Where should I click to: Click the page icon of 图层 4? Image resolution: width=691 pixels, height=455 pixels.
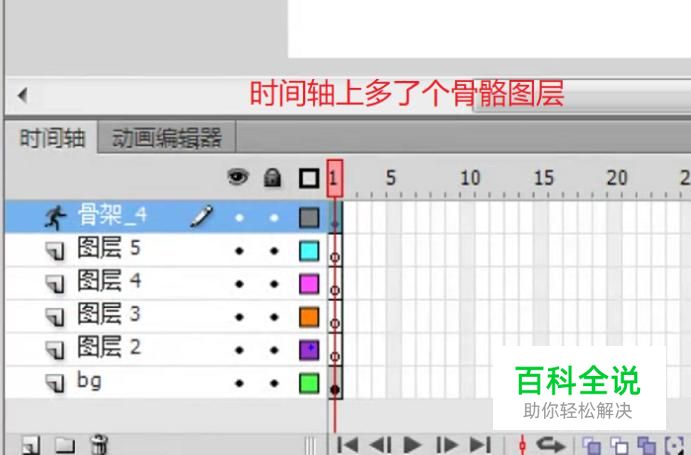pyautogui.click(x=56, y=284)
